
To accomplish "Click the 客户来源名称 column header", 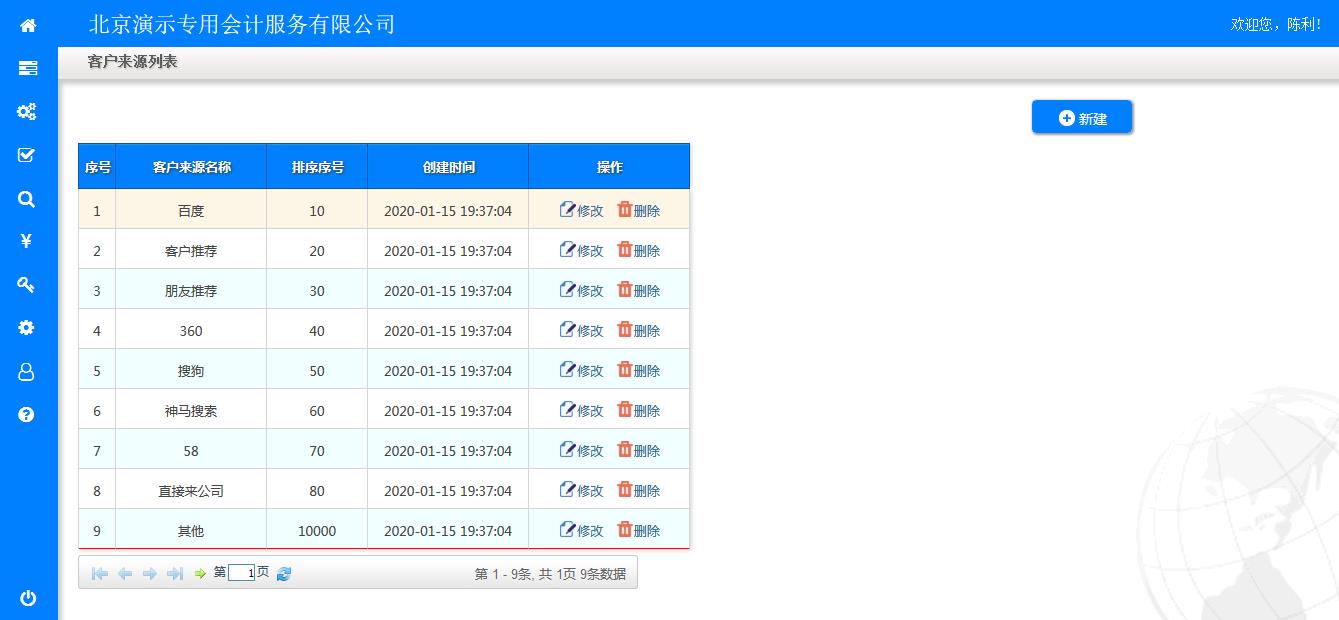I will pyautogui.click(x=191, y=167).
